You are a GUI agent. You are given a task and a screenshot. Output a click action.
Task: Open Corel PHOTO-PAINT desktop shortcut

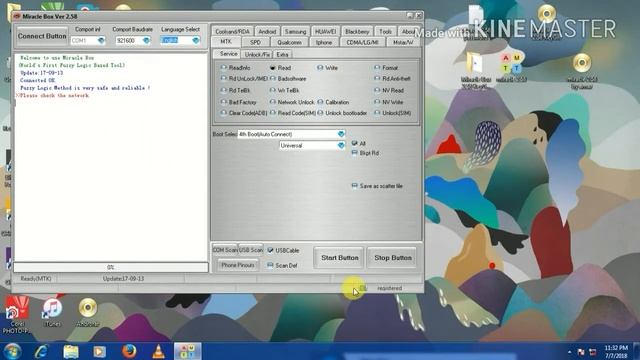(x=17, y=314)
